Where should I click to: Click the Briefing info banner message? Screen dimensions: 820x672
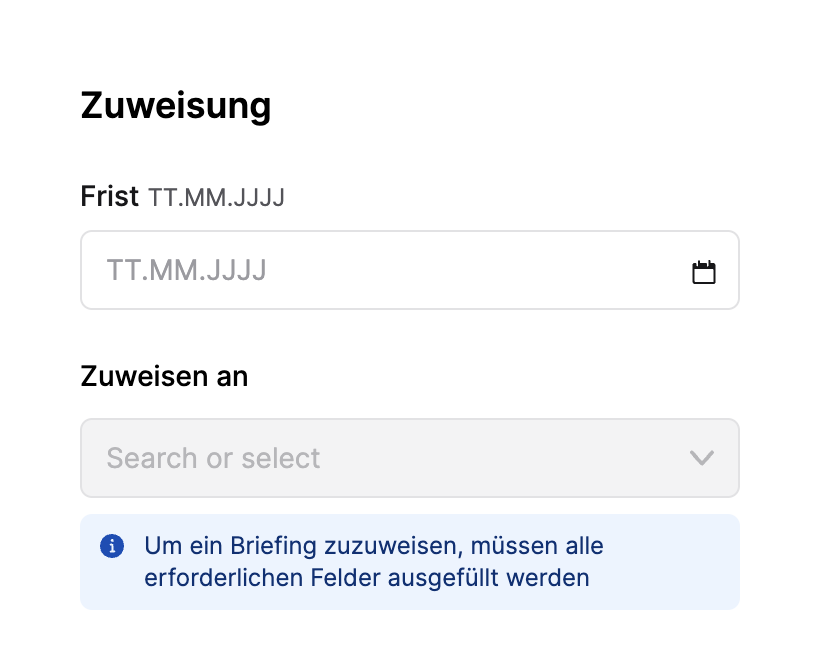point(373,562)
